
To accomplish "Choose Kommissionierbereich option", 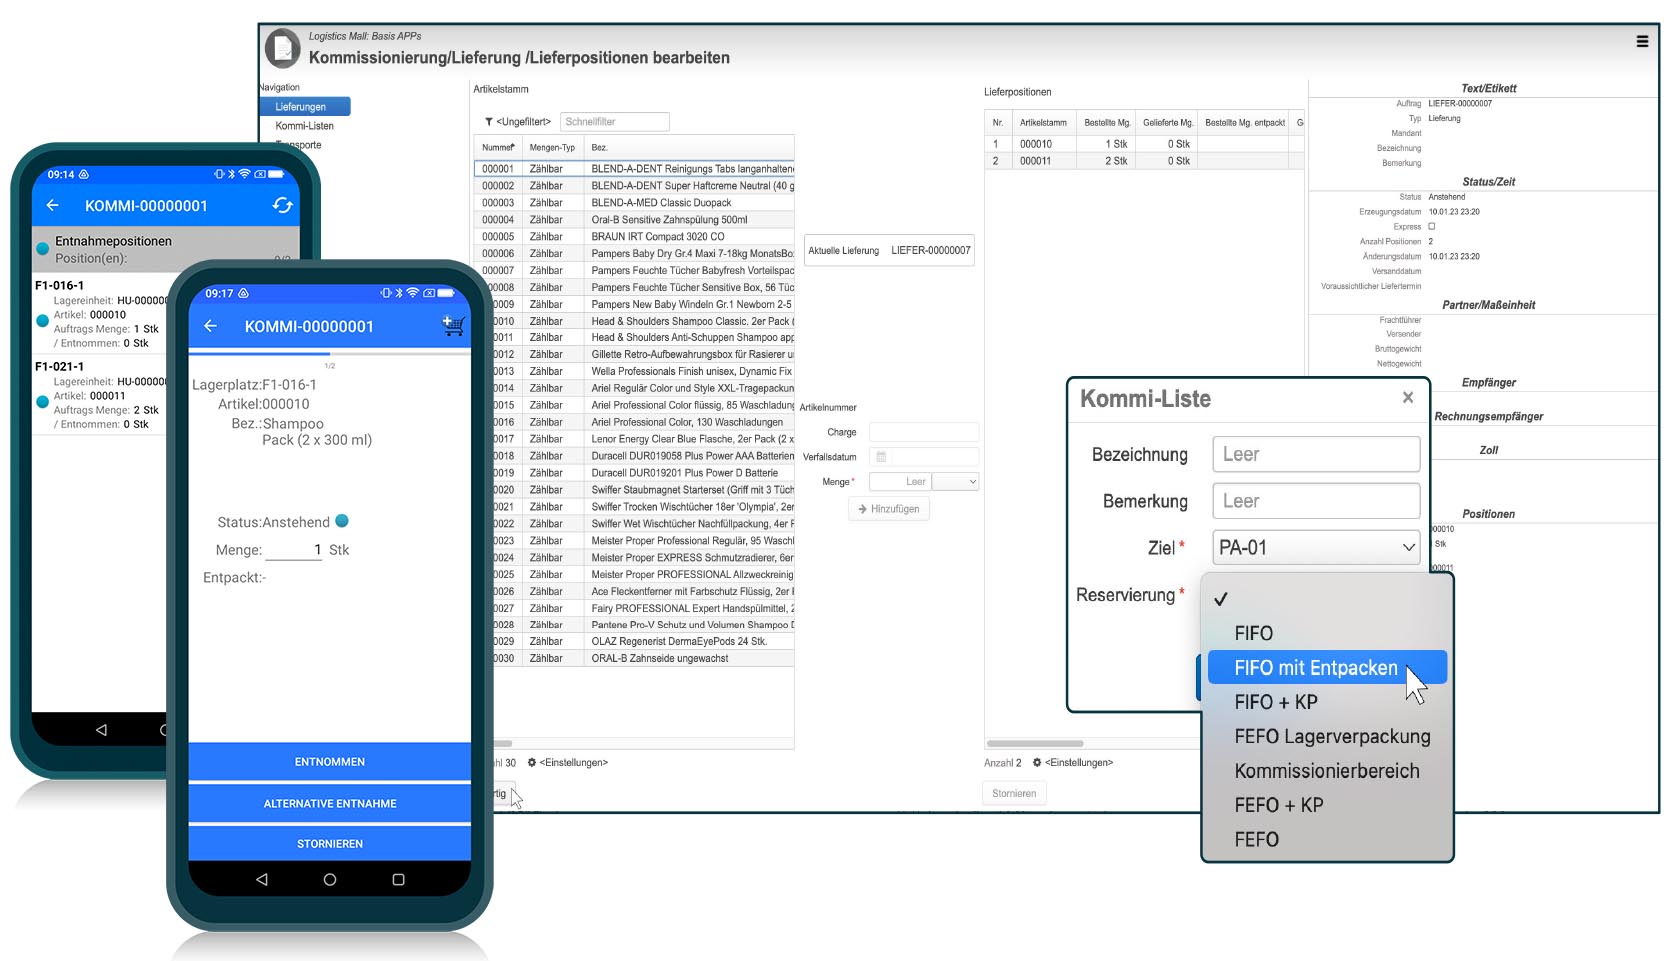I will [x=1327, y=771].
